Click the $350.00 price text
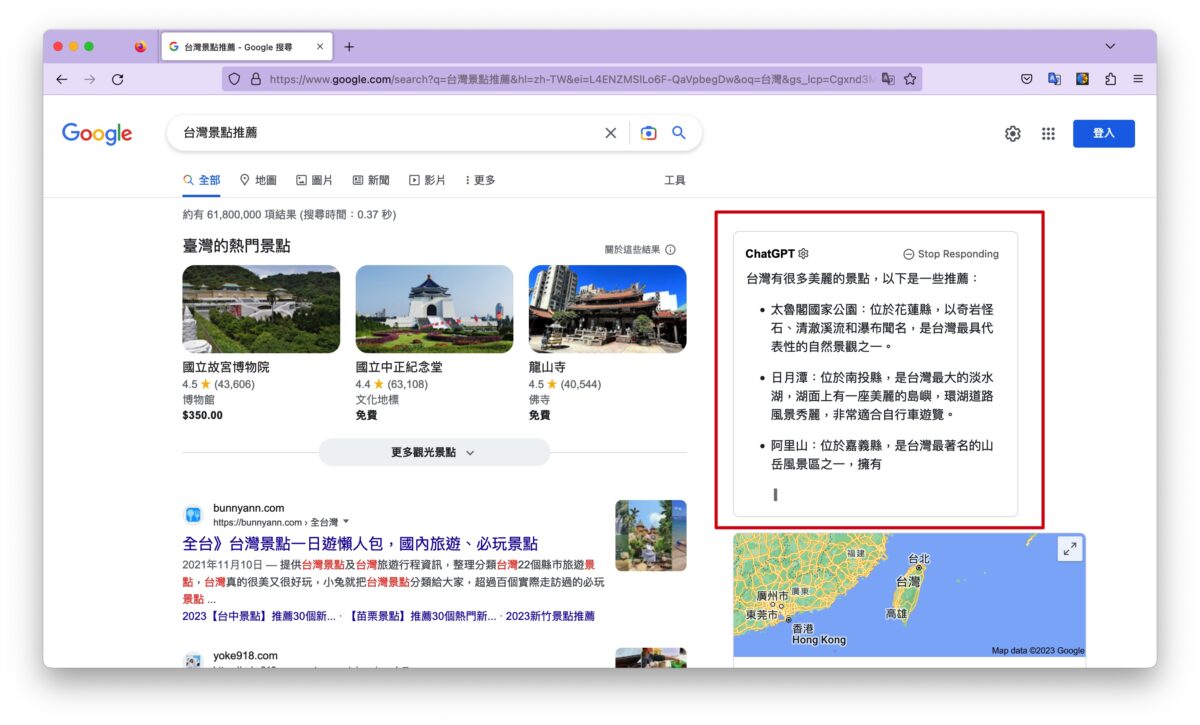1200x725 pixels. (202, 415)
